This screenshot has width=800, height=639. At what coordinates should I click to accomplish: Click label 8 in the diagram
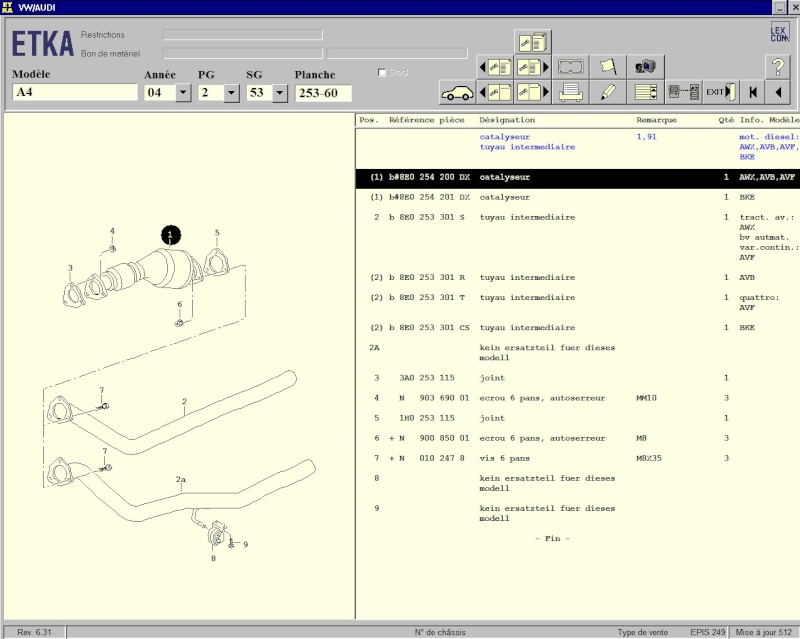(x=213, y=558)
